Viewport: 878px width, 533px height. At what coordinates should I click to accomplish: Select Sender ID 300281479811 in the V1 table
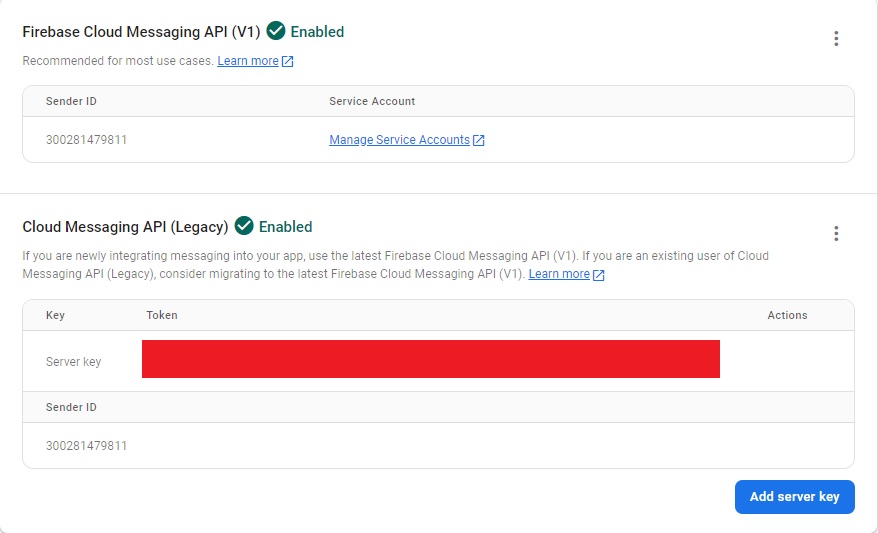(86, 139)
